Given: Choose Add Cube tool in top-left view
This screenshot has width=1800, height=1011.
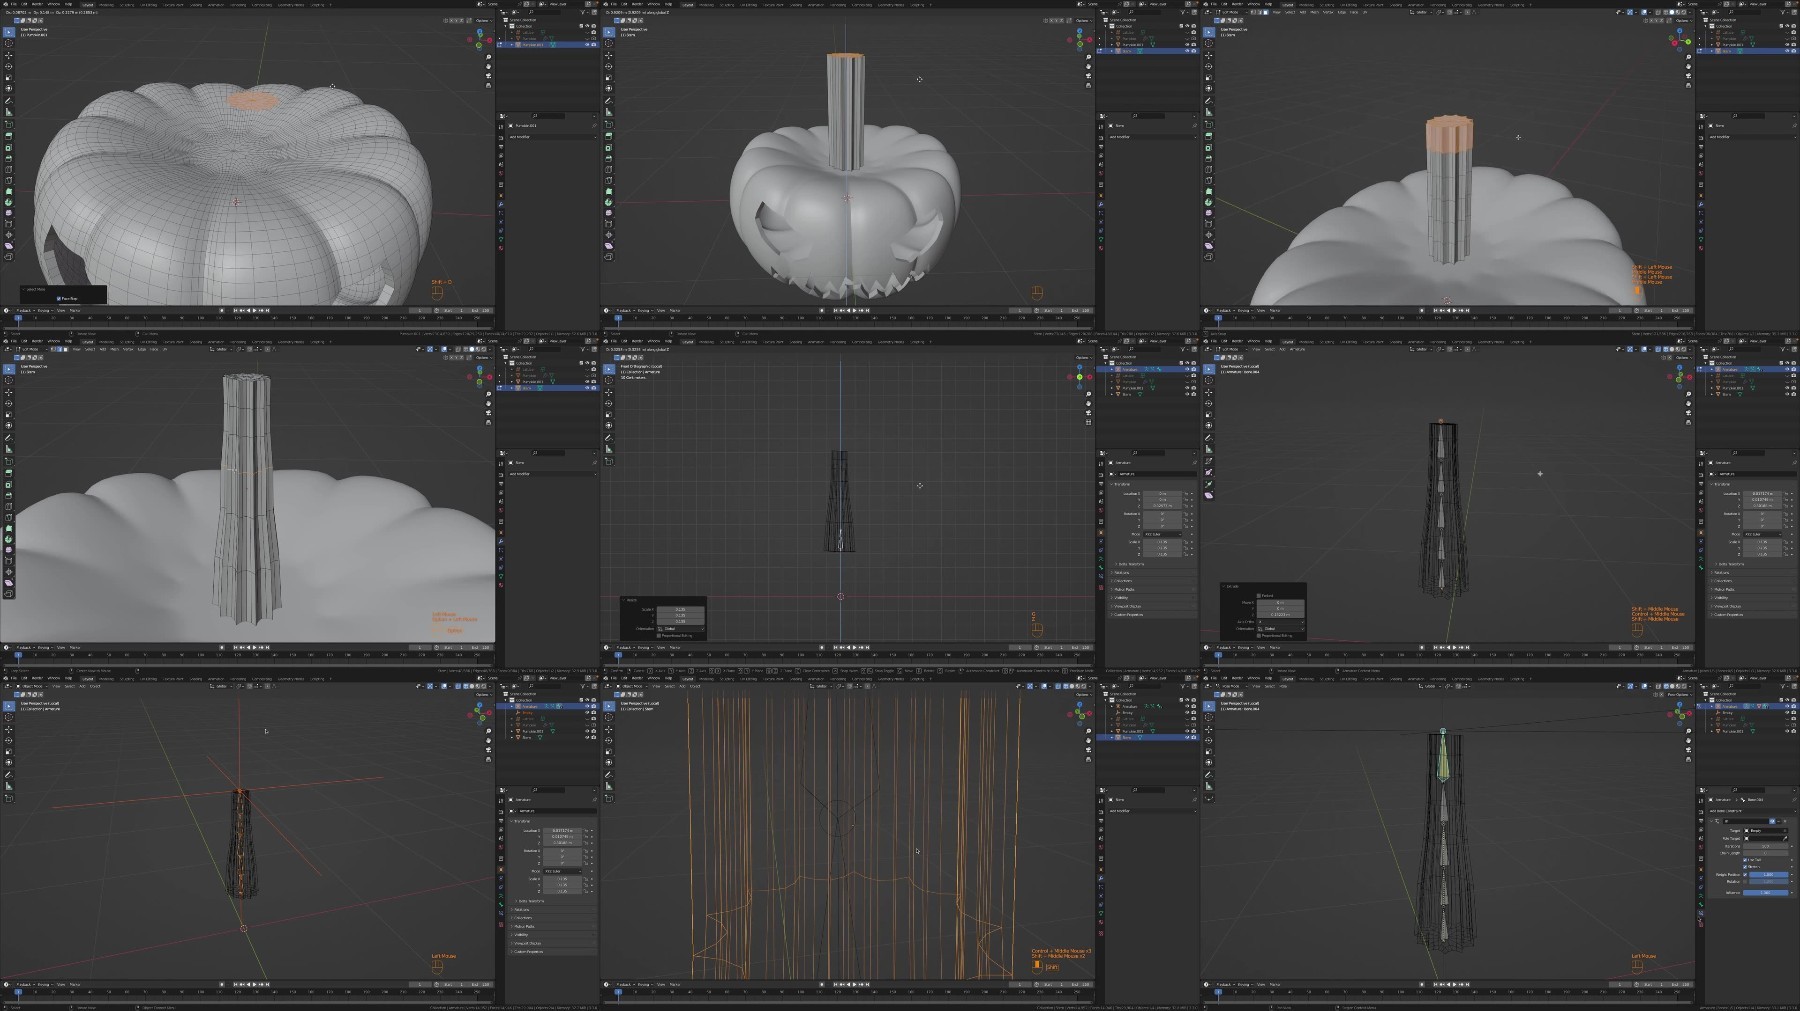Looking at the screenshot, I should pyautogui.click(x=9, y=124).
